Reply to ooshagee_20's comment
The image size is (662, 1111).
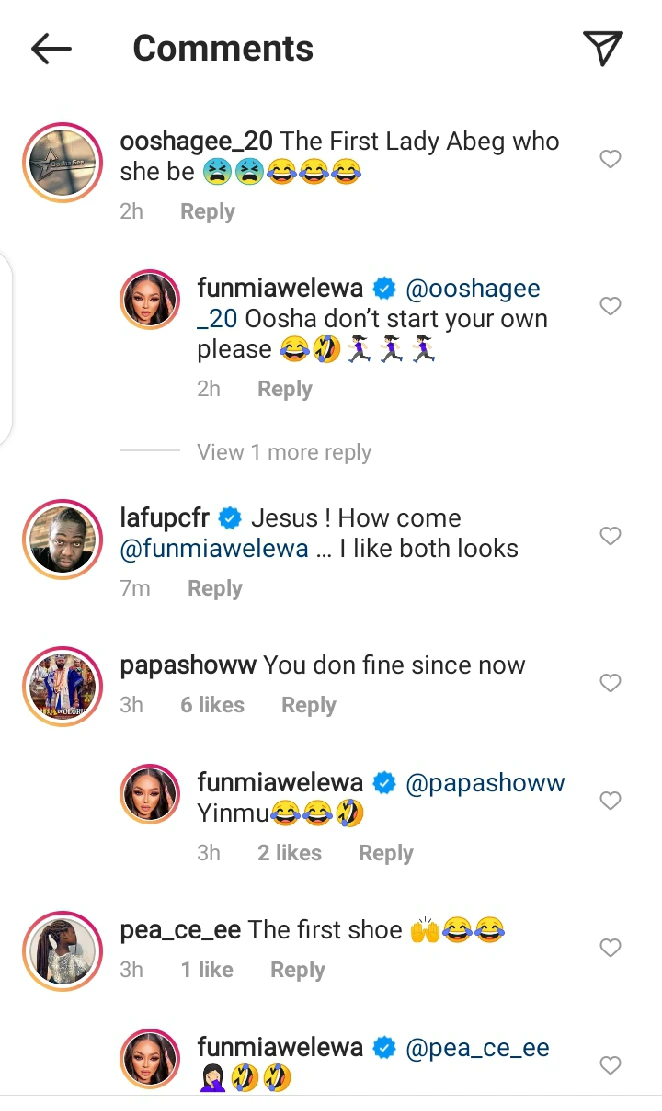pos(207,212)
